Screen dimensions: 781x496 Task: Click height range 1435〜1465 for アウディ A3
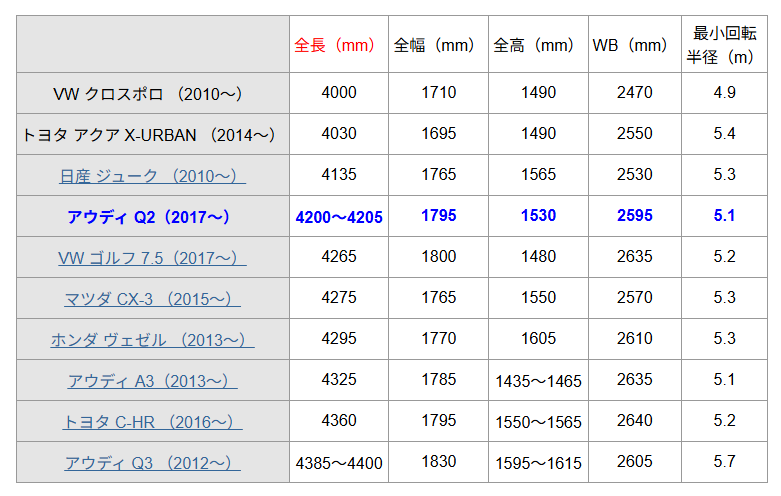coord(538,381)
